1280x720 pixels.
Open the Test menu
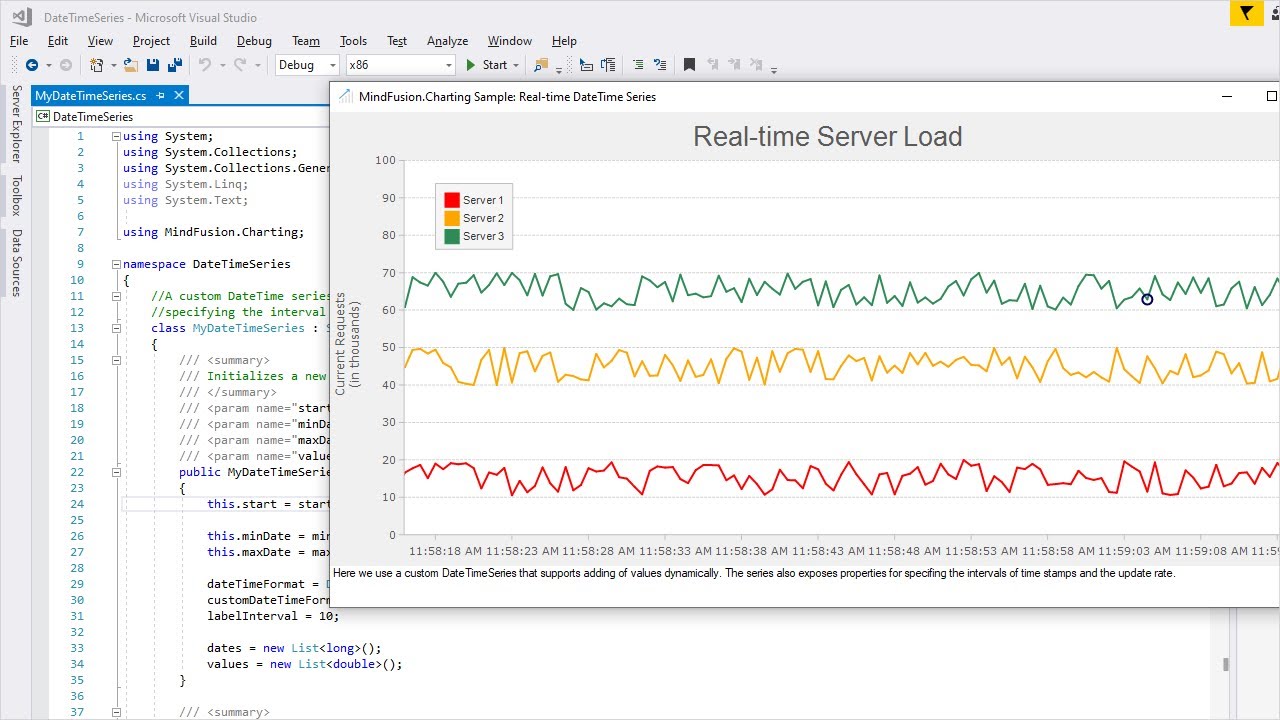(x=397, y=41)
